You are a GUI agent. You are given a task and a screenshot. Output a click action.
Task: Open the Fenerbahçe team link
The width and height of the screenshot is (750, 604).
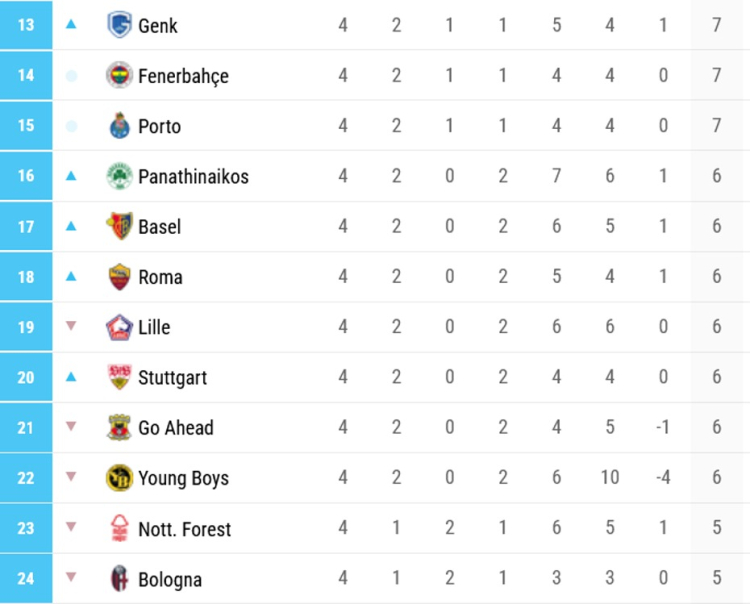click(183, 75)
